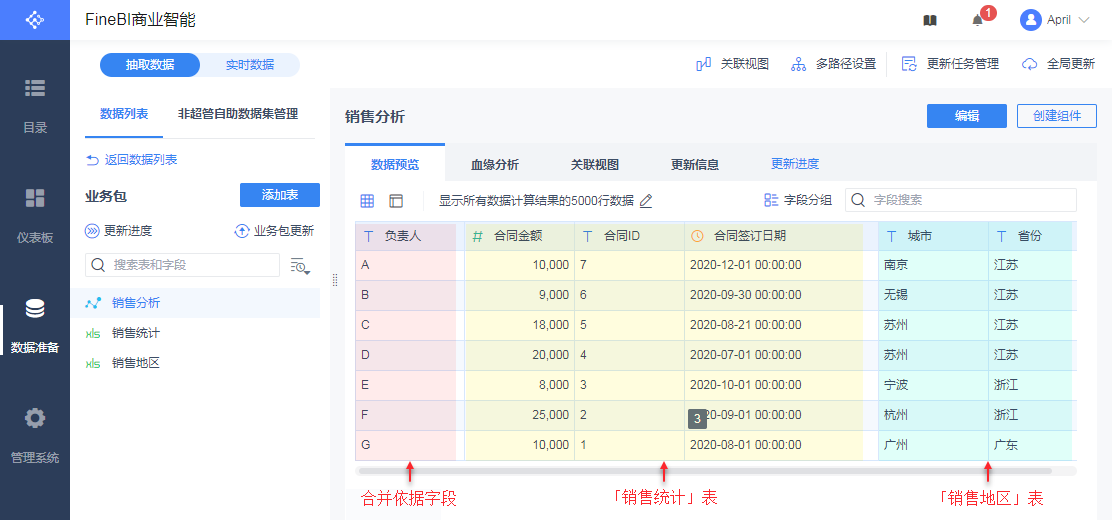The width and height of the screenshot is (1112, 520).
Task: Switch to the 血缘分析 tab
Action: click(x=494, y=165)
